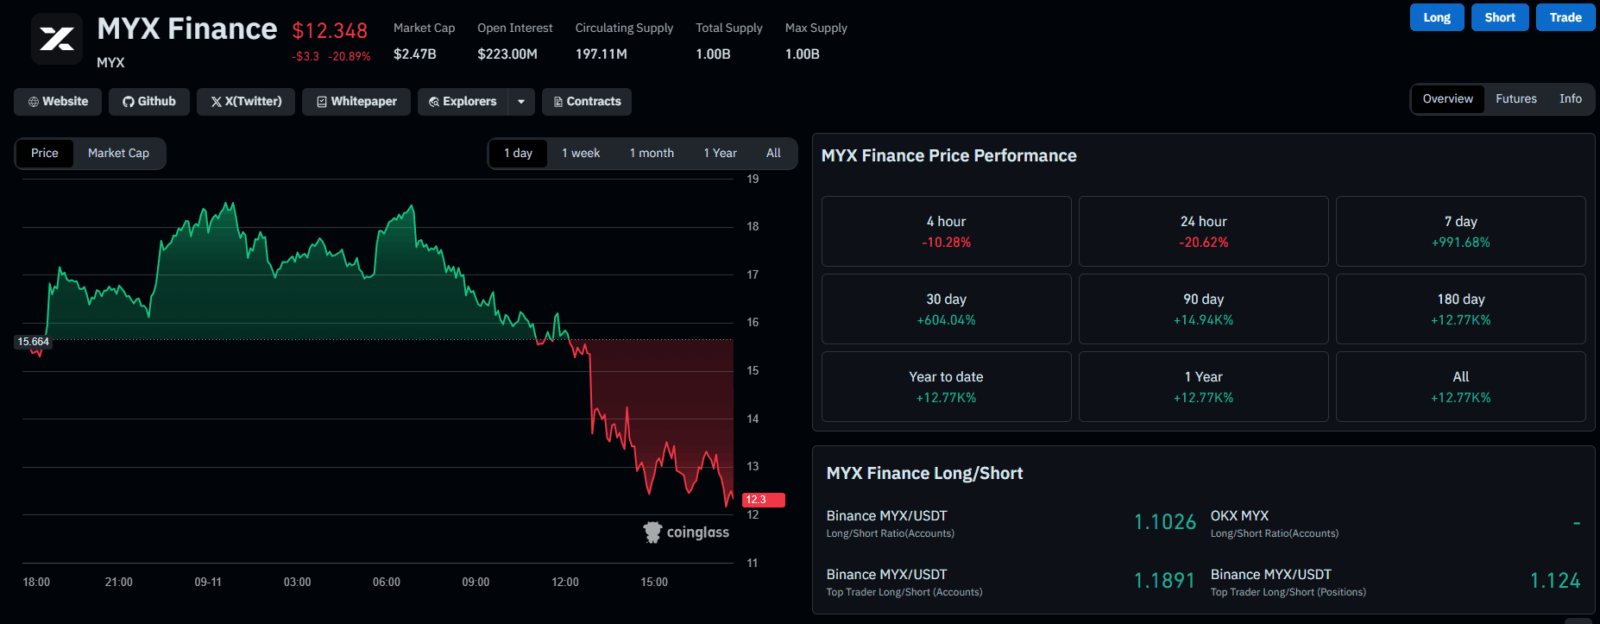Switch to the Overview tab

1448,99
